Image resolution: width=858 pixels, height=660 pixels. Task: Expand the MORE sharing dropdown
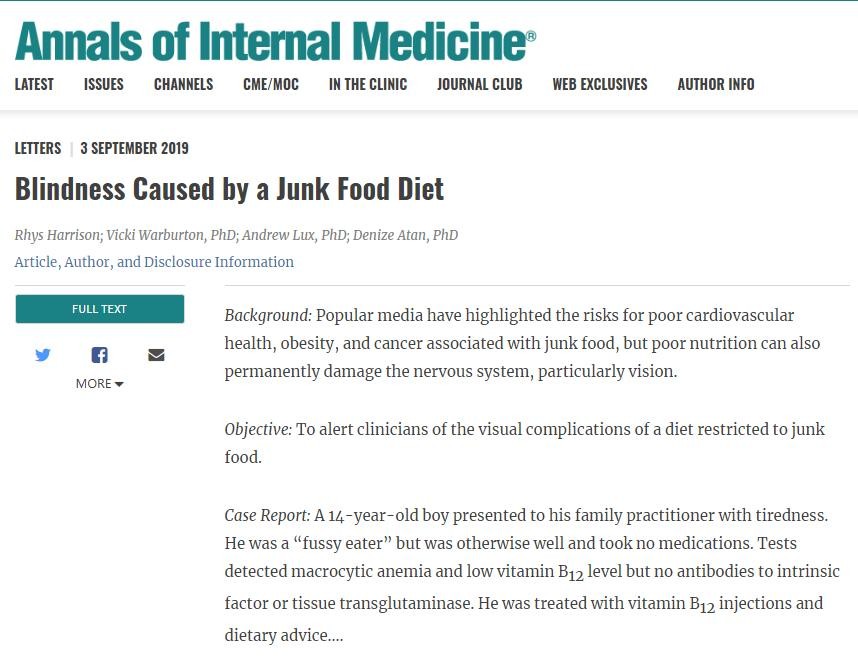pos(99,383)
